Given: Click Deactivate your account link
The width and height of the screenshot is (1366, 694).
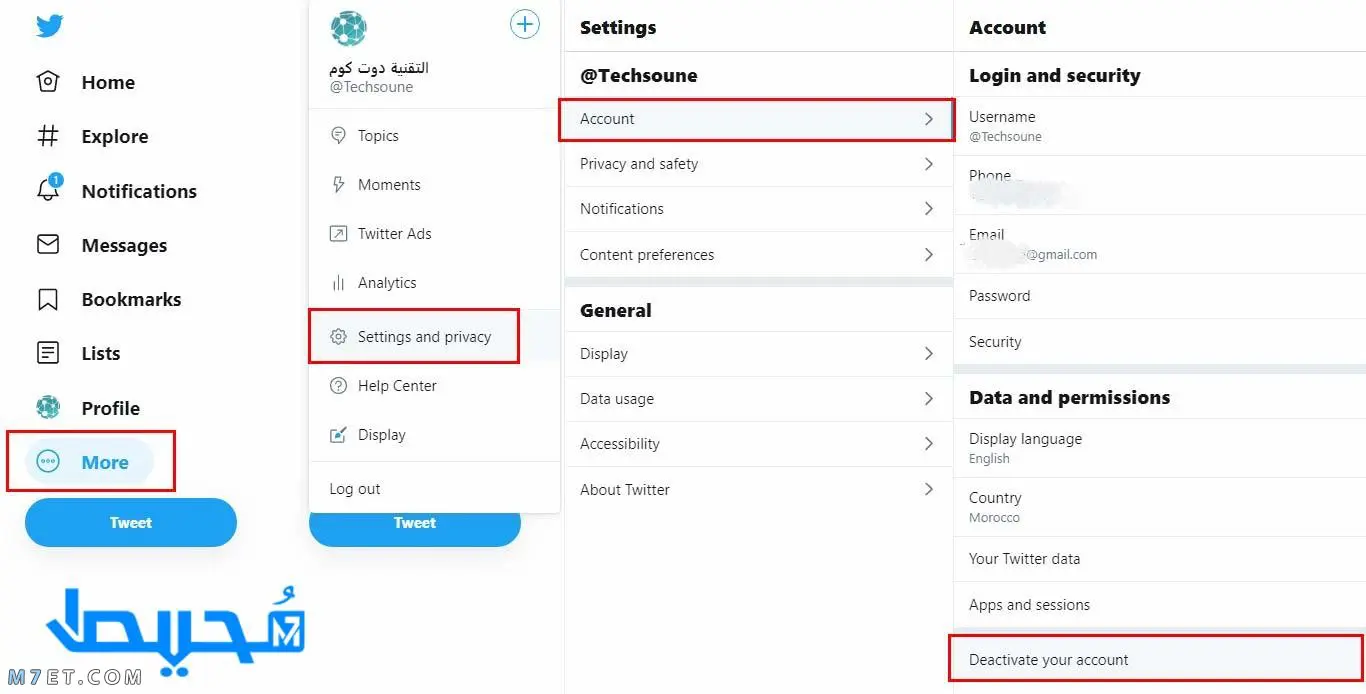Looking at the screenshot, I should pyautogui.click(x=1049, y=660).
